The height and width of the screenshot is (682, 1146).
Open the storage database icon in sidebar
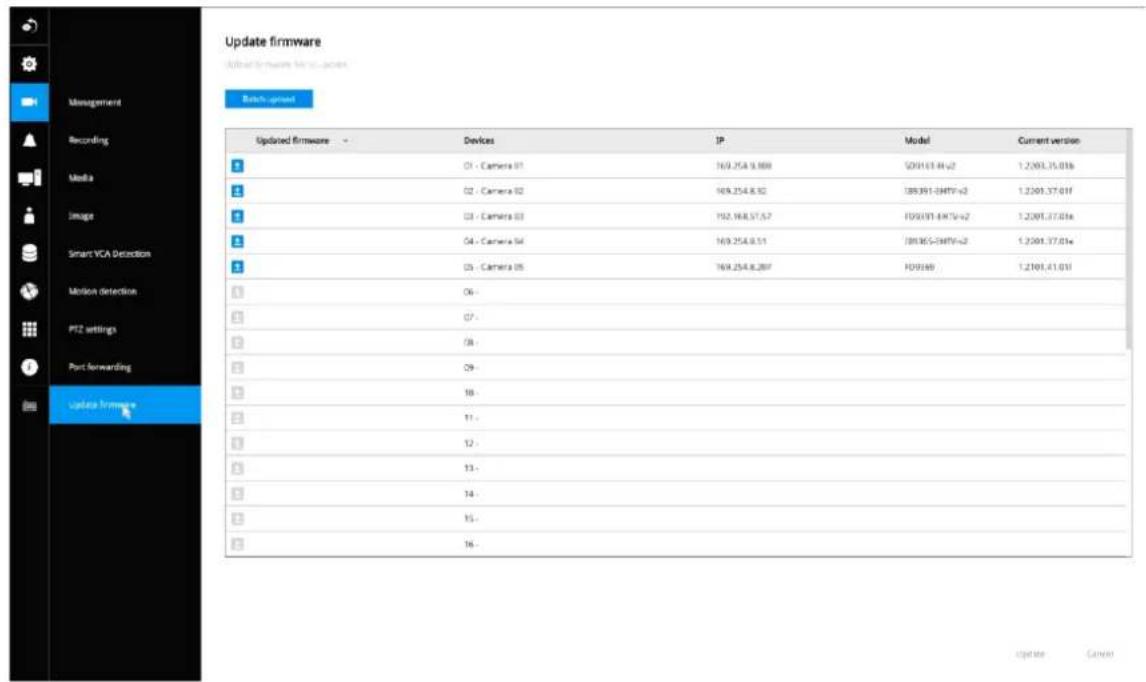(29, 253)
